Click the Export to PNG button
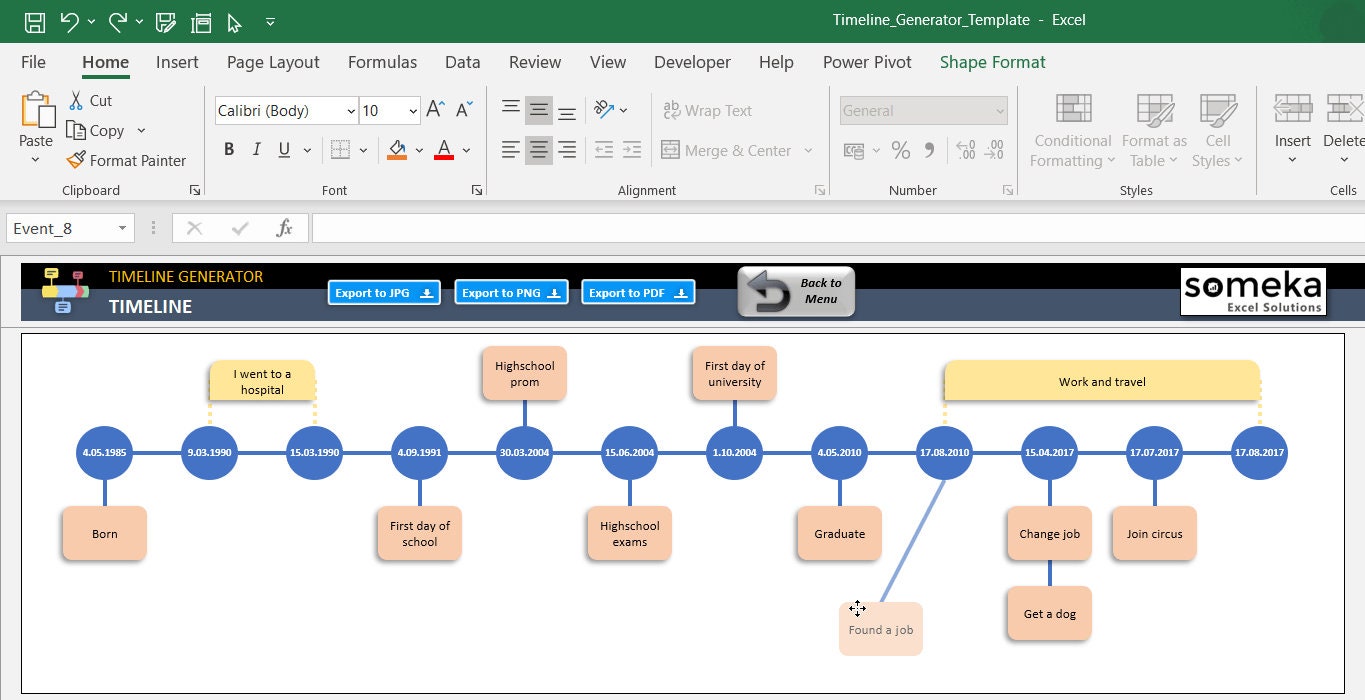Image resolution: width=1365 pixels, height=700 pixels. click(x=511, y=293)
